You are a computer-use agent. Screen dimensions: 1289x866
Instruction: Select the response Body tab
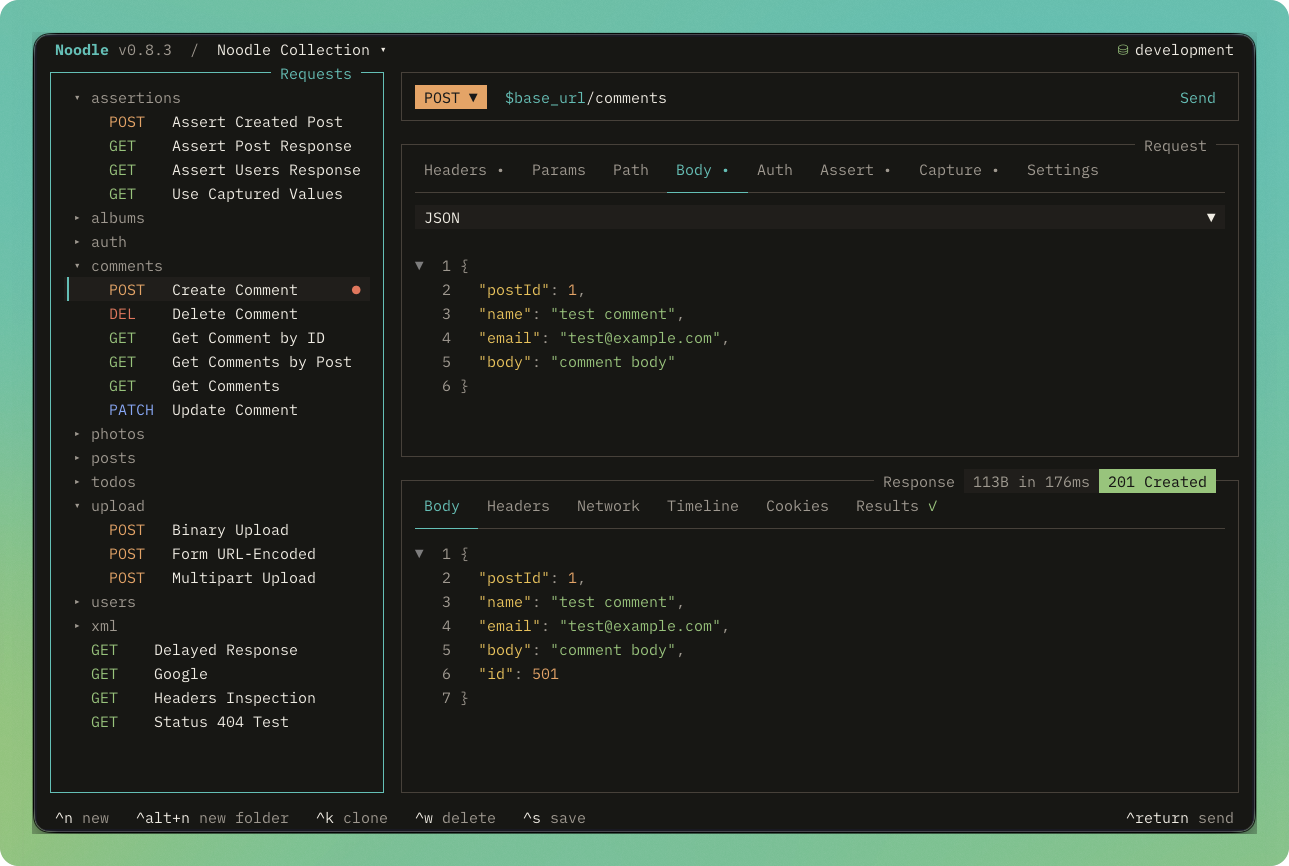pyautogui.click(x=442, y=506)
